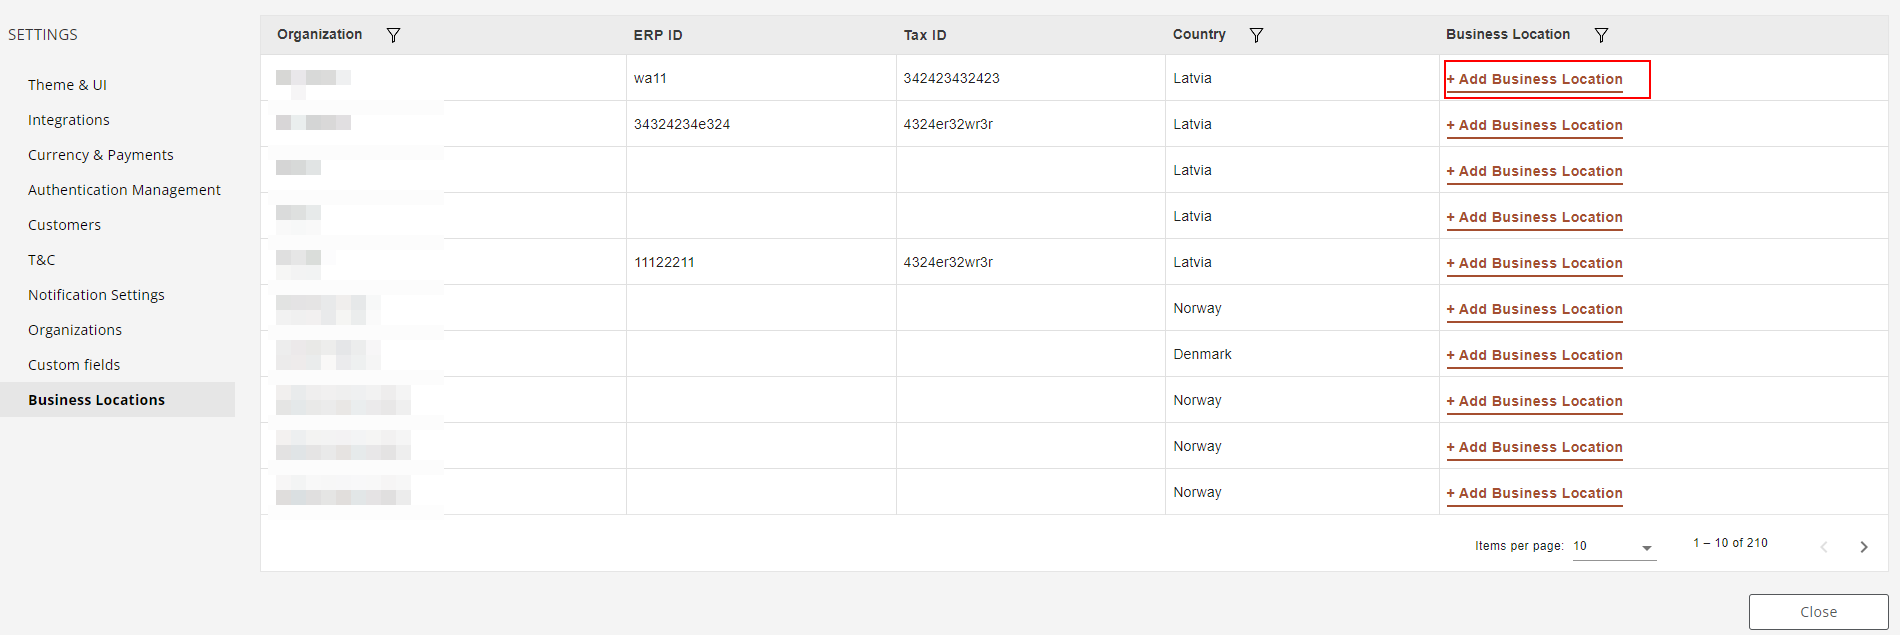Click the 1 – 10 of 210 range label
Image resolution: width=1900 pixels, height=635 pixels.
point(1730,543)
